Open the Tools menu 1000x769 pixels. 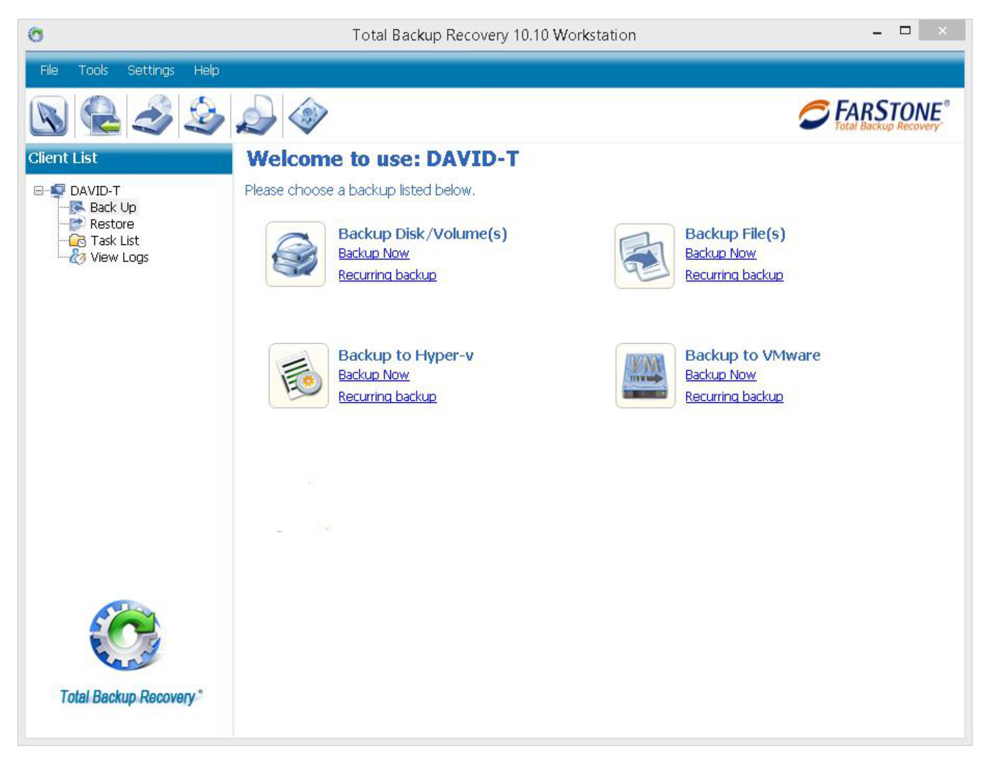(93, 70)
